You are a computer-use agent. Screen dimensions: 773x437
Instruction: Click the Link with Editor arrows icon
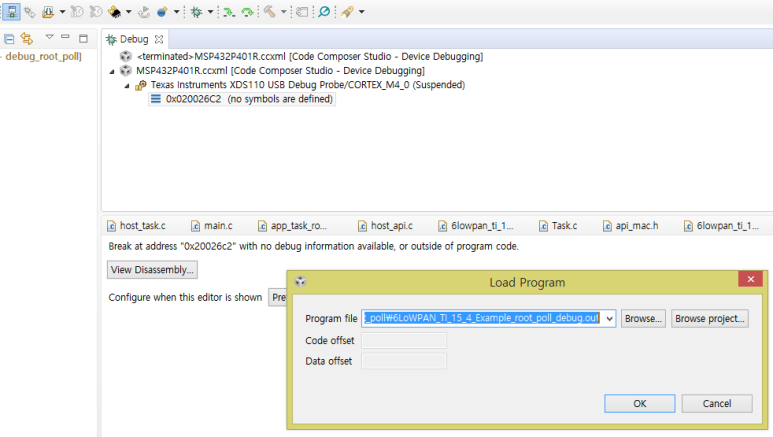point(27,39)
